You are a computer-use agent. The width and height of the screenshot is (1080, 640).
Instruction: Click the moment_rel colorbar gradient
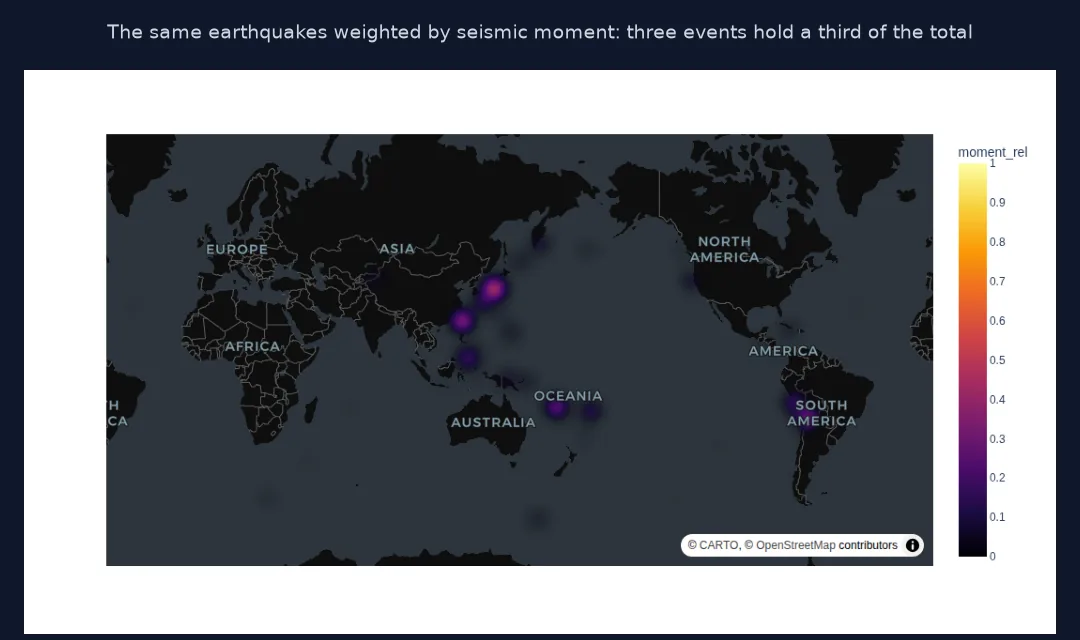tap(972, 360)
